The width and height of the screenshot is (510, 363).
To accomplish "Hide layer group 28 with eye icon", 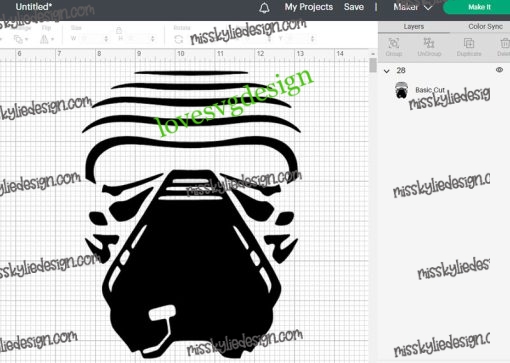I will [499, 70].
